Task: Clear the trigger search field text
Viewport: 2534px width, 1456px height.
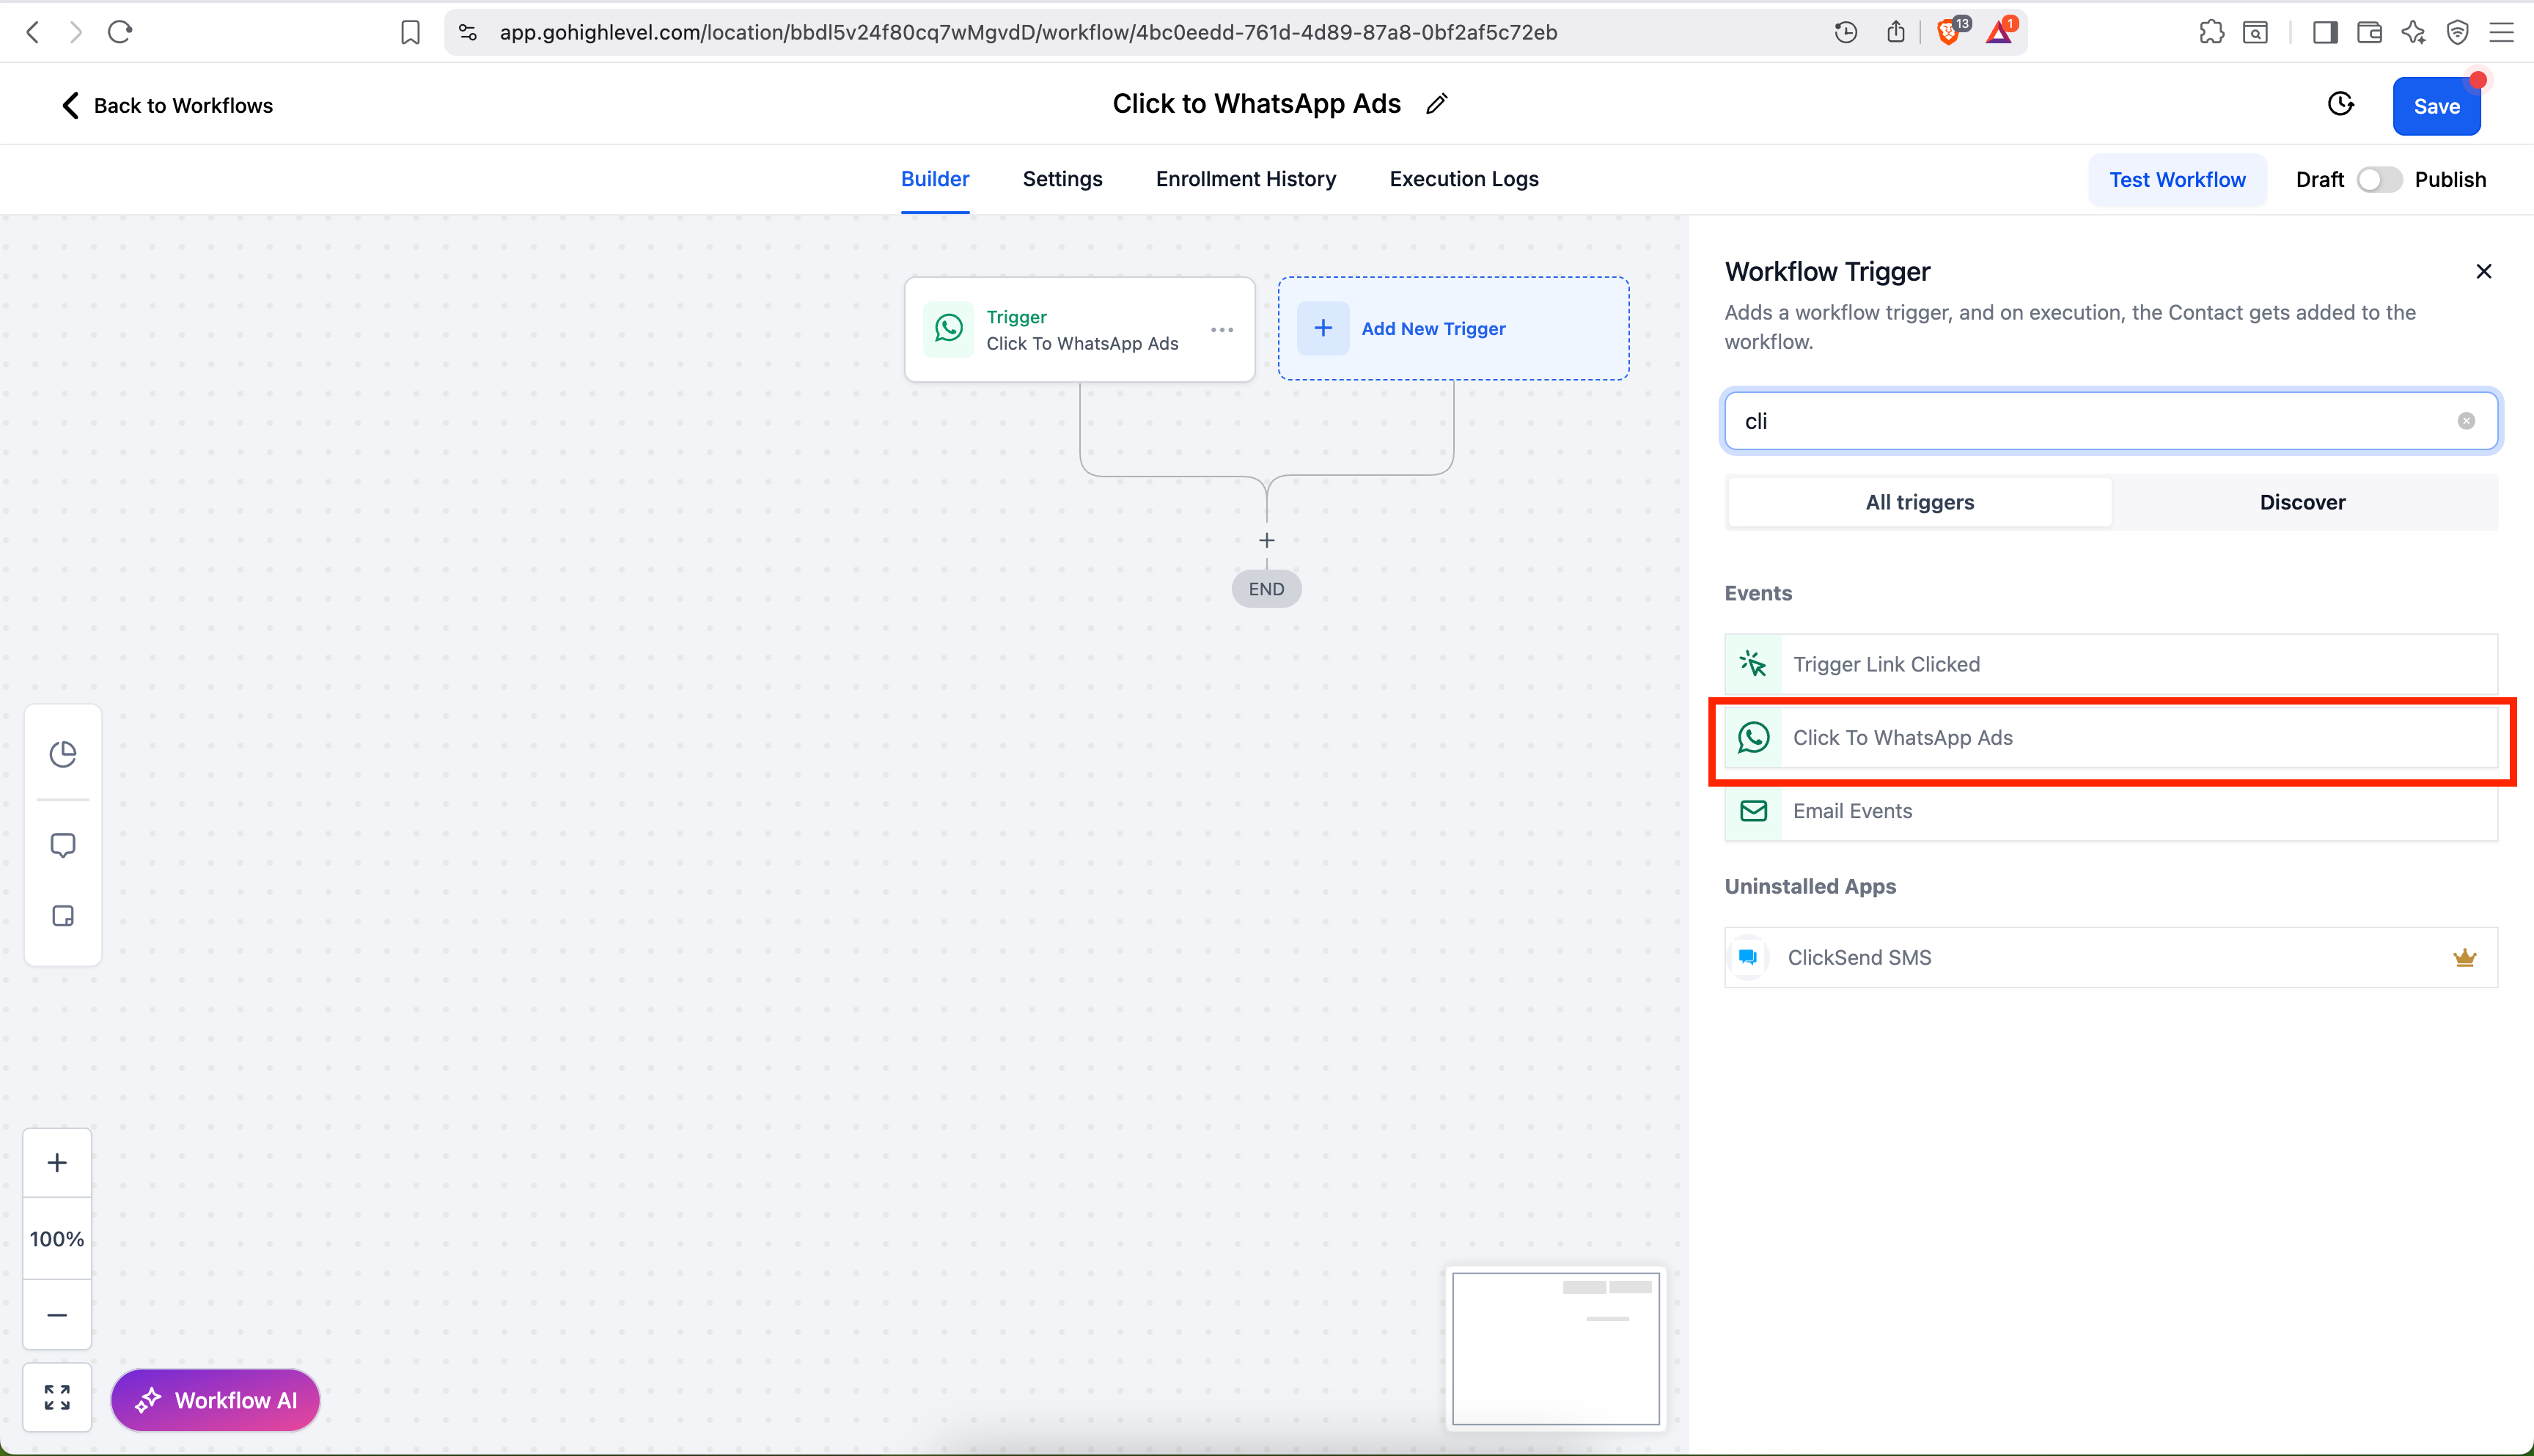Action: click(x=2466, y=421)
